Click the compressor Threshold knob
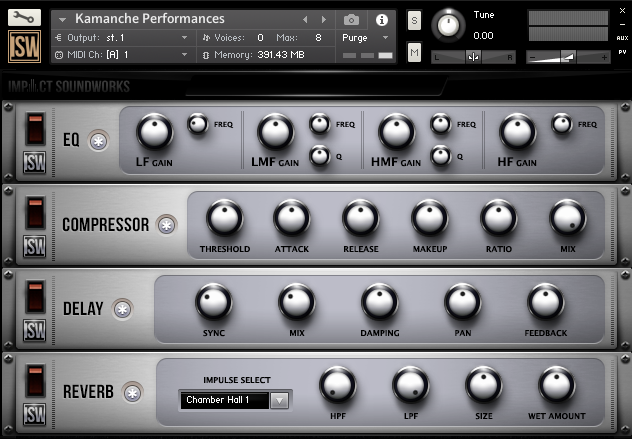This screenshot has height=439, width=632. [225, 218]
